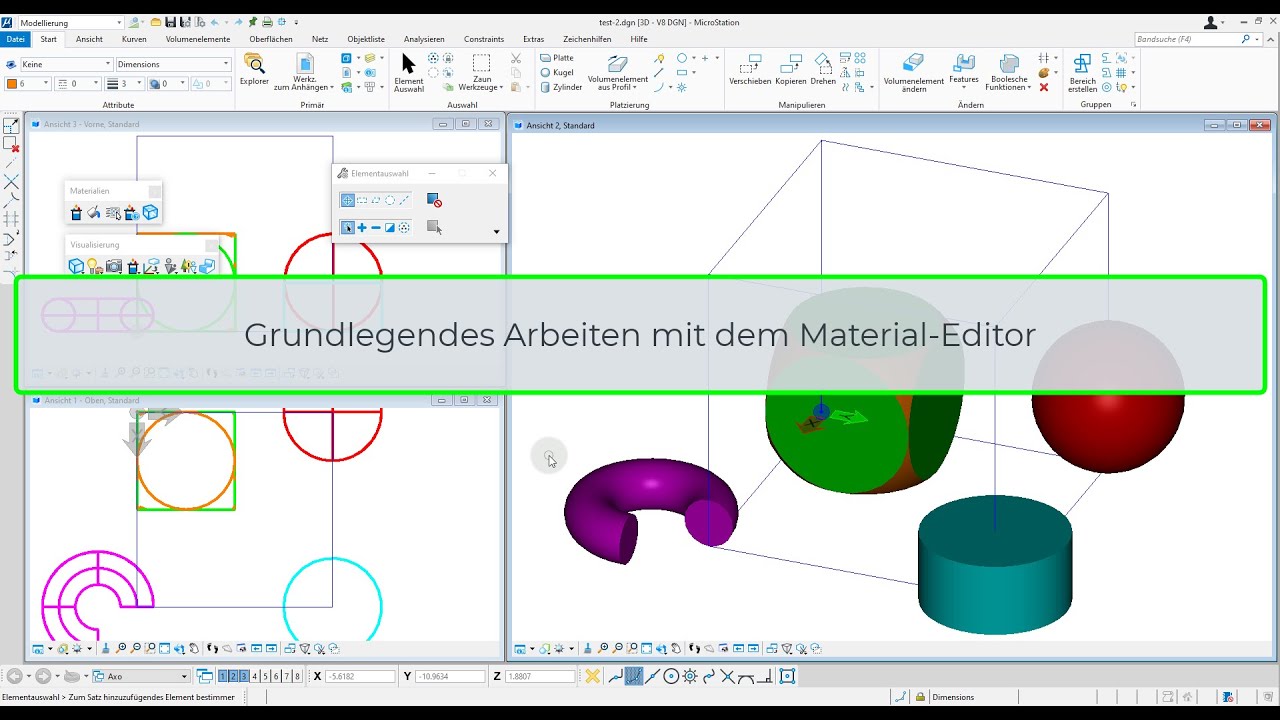Switch to the Ansicht ribbon tab

click(x=89, y=39)
